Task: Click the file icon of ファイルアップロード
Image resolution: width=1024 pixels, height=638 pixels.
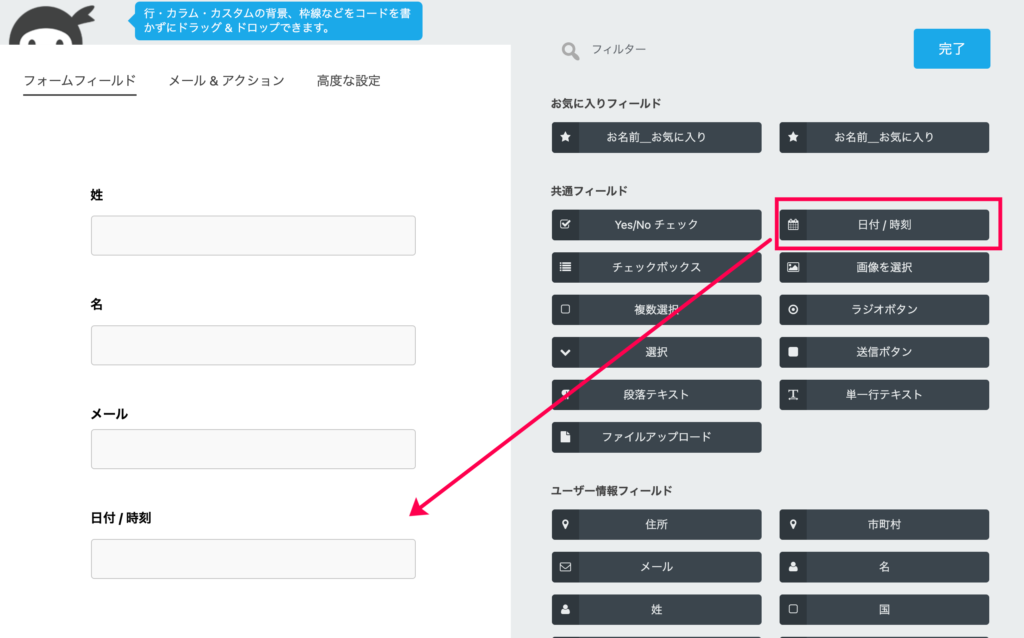Action: [566, 437]
